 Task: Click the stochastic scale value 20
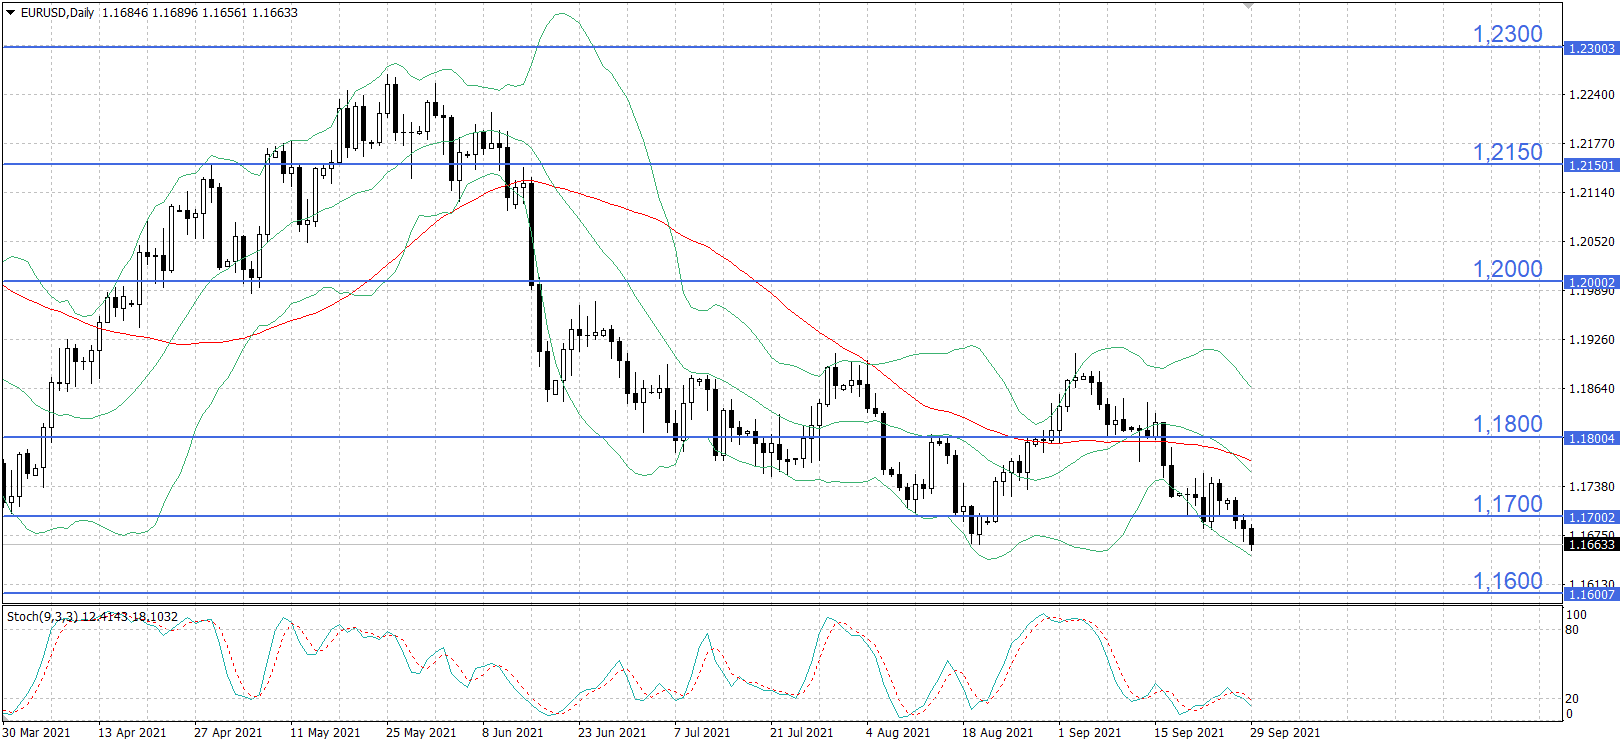pos(1572,699)
